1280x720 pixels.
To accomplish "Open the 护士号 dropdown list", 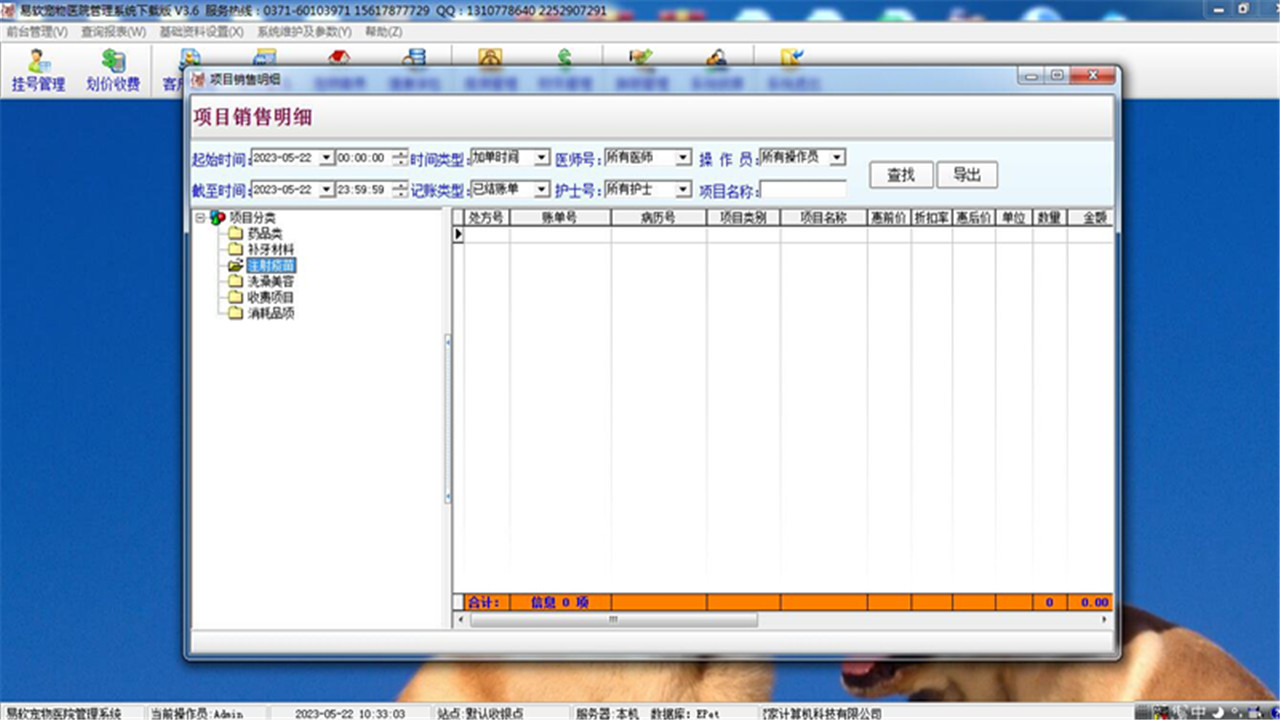I will pyautogui.click(x=682, y=189).
